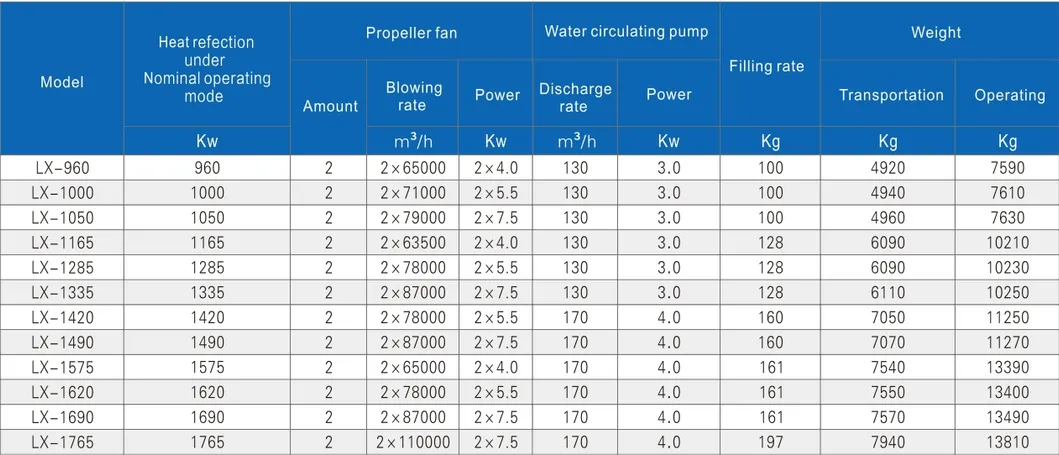The image size is (1059, 455).
Task: Select the LX-1765 model row label
Action: (x=62, y=442)
